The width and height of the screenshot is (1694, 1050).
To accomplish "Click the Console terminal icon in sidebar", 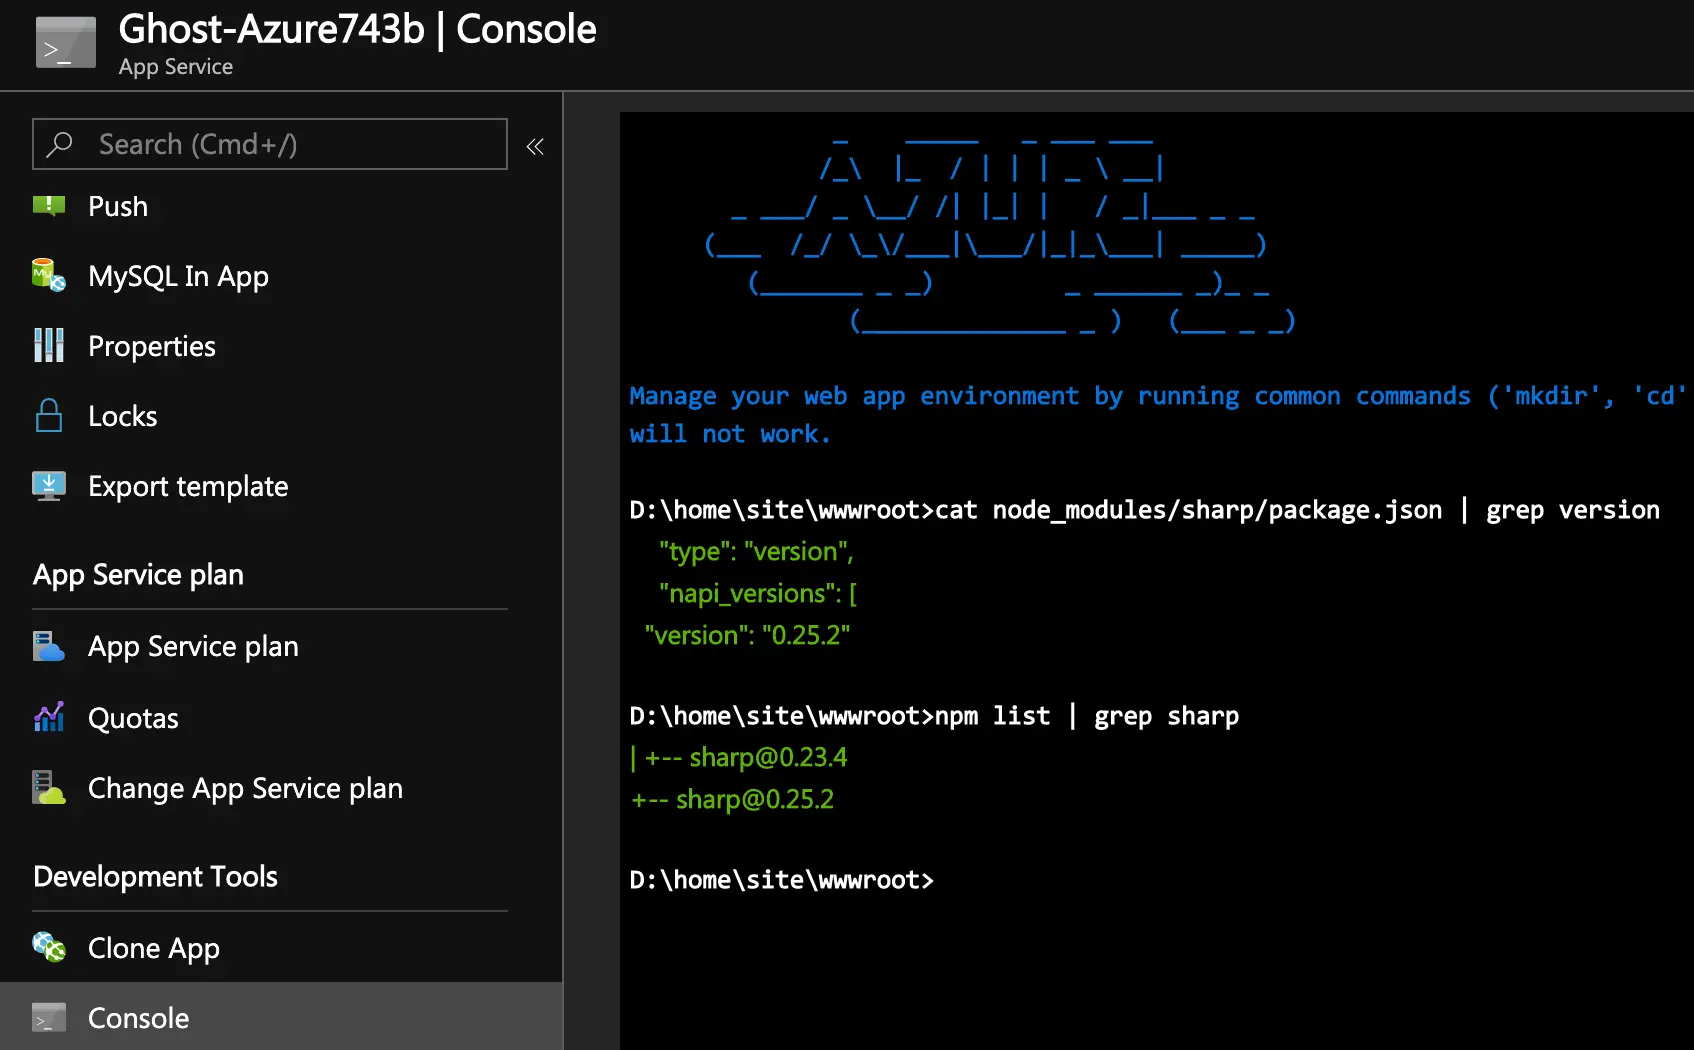I will coord(49,1017).
